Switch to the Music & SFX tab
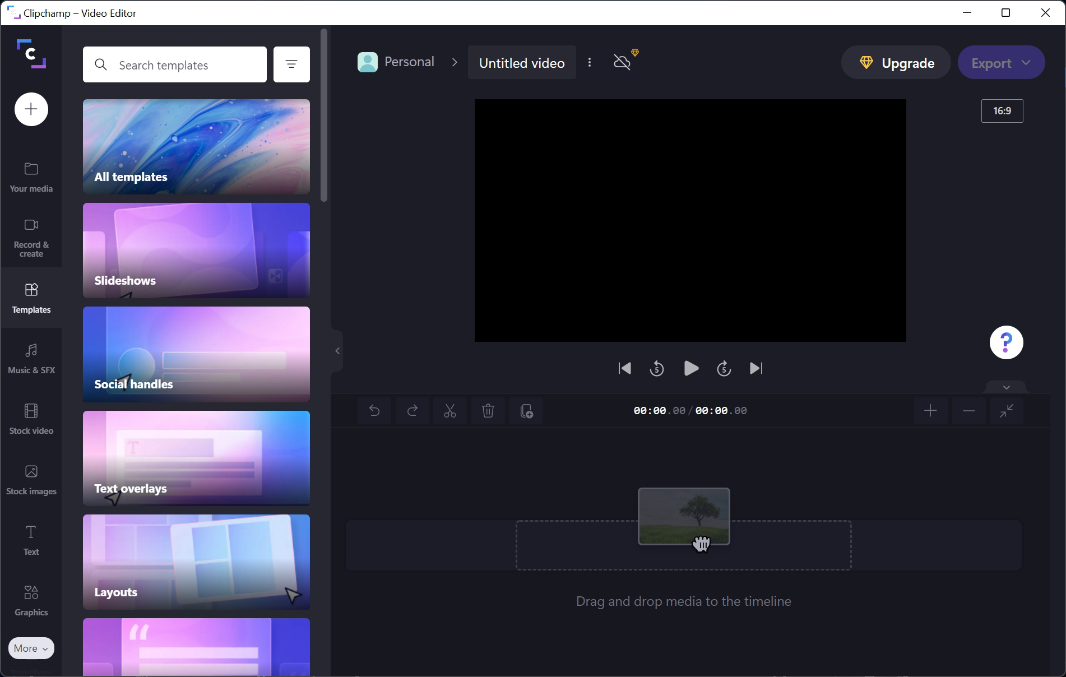The width and height of the screenshot is (1066, 677). coord(31,358)
